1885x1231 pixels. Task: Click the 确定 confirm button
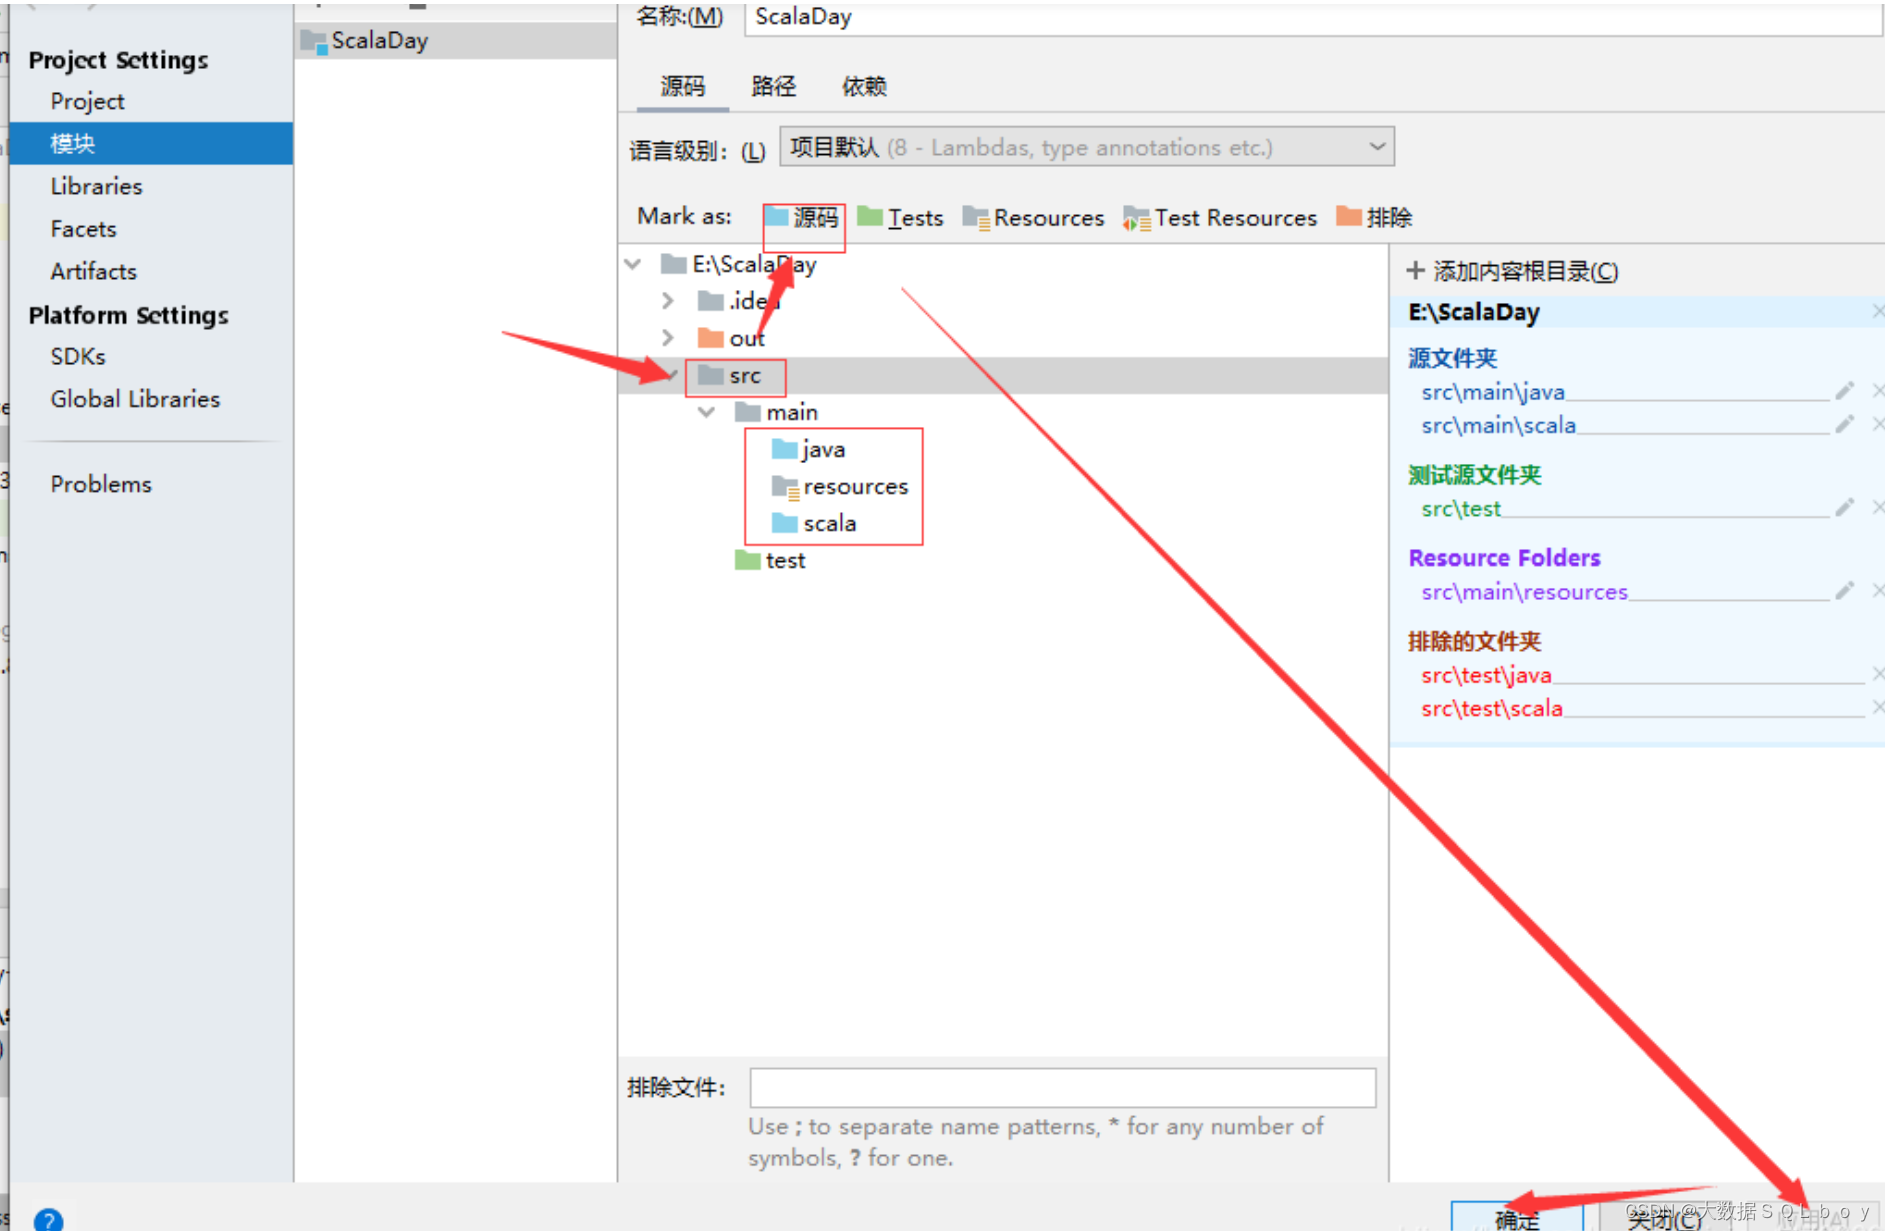point(1517,1217)
